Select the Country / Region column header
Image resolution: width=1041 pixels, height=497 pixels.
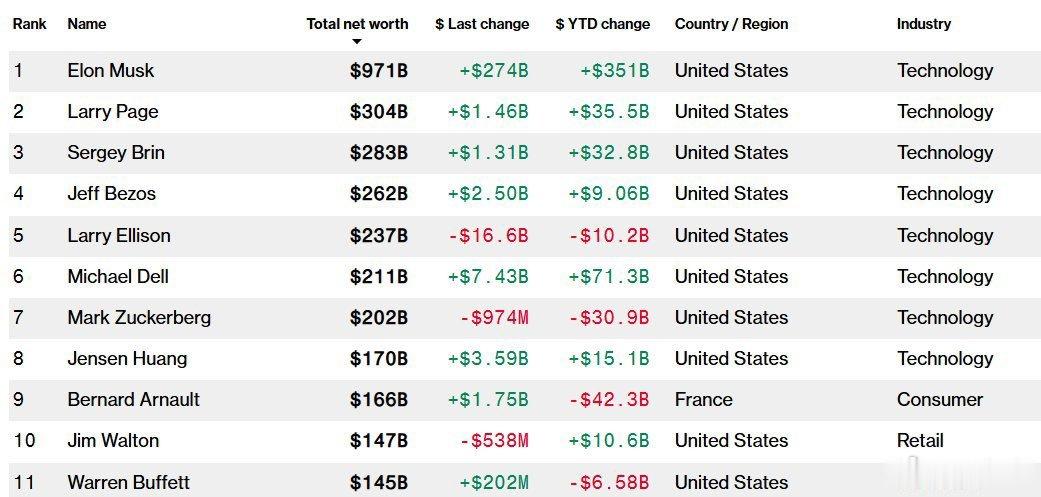[732, 24]
